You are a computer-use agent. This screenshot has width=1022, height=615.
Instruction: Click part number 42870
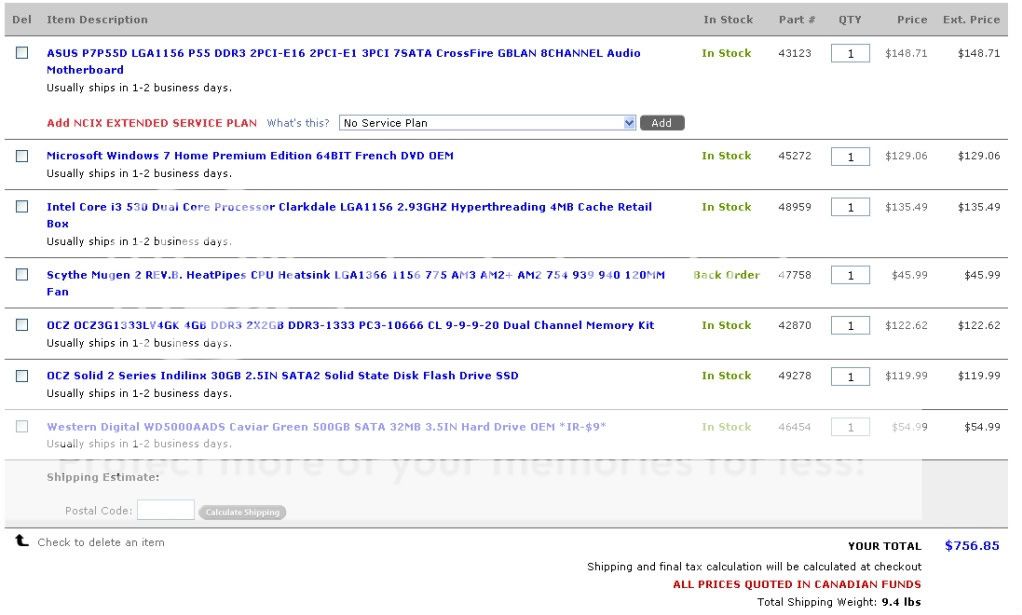pos(795,325)
